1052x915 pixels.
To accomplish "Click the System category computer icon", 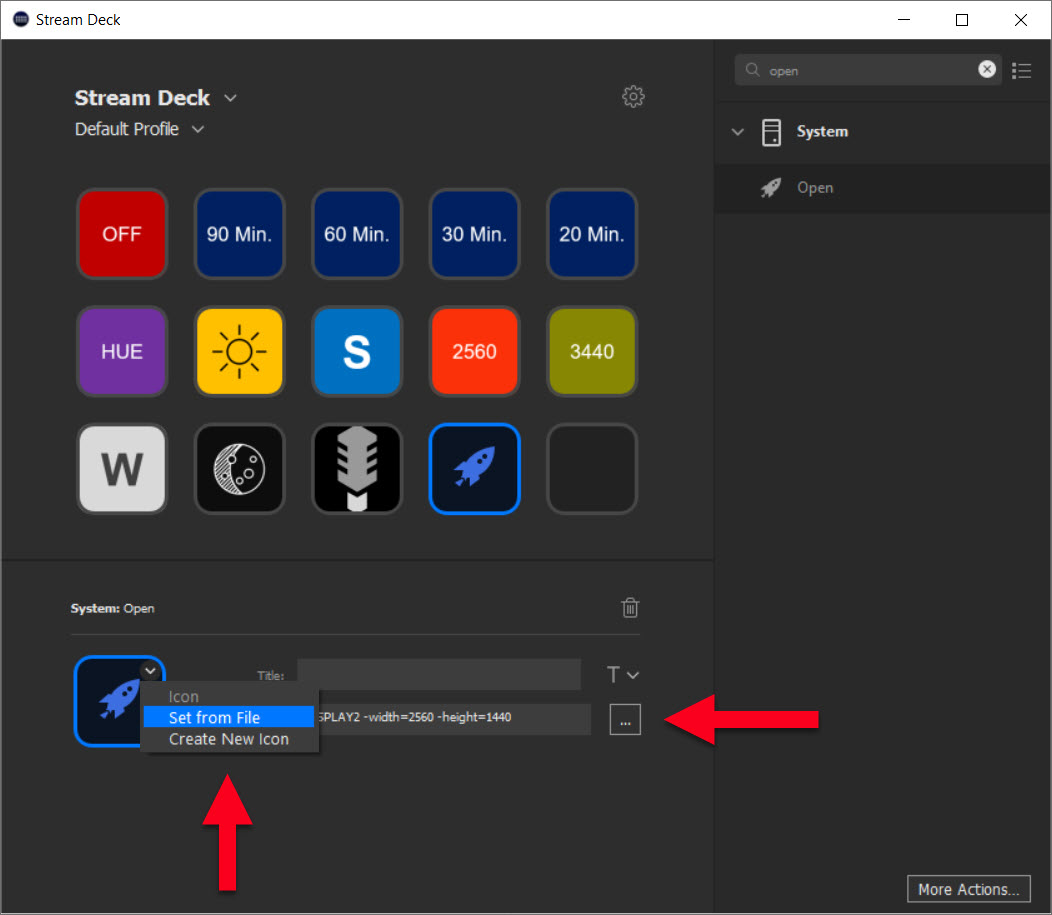I will [771, 132].
